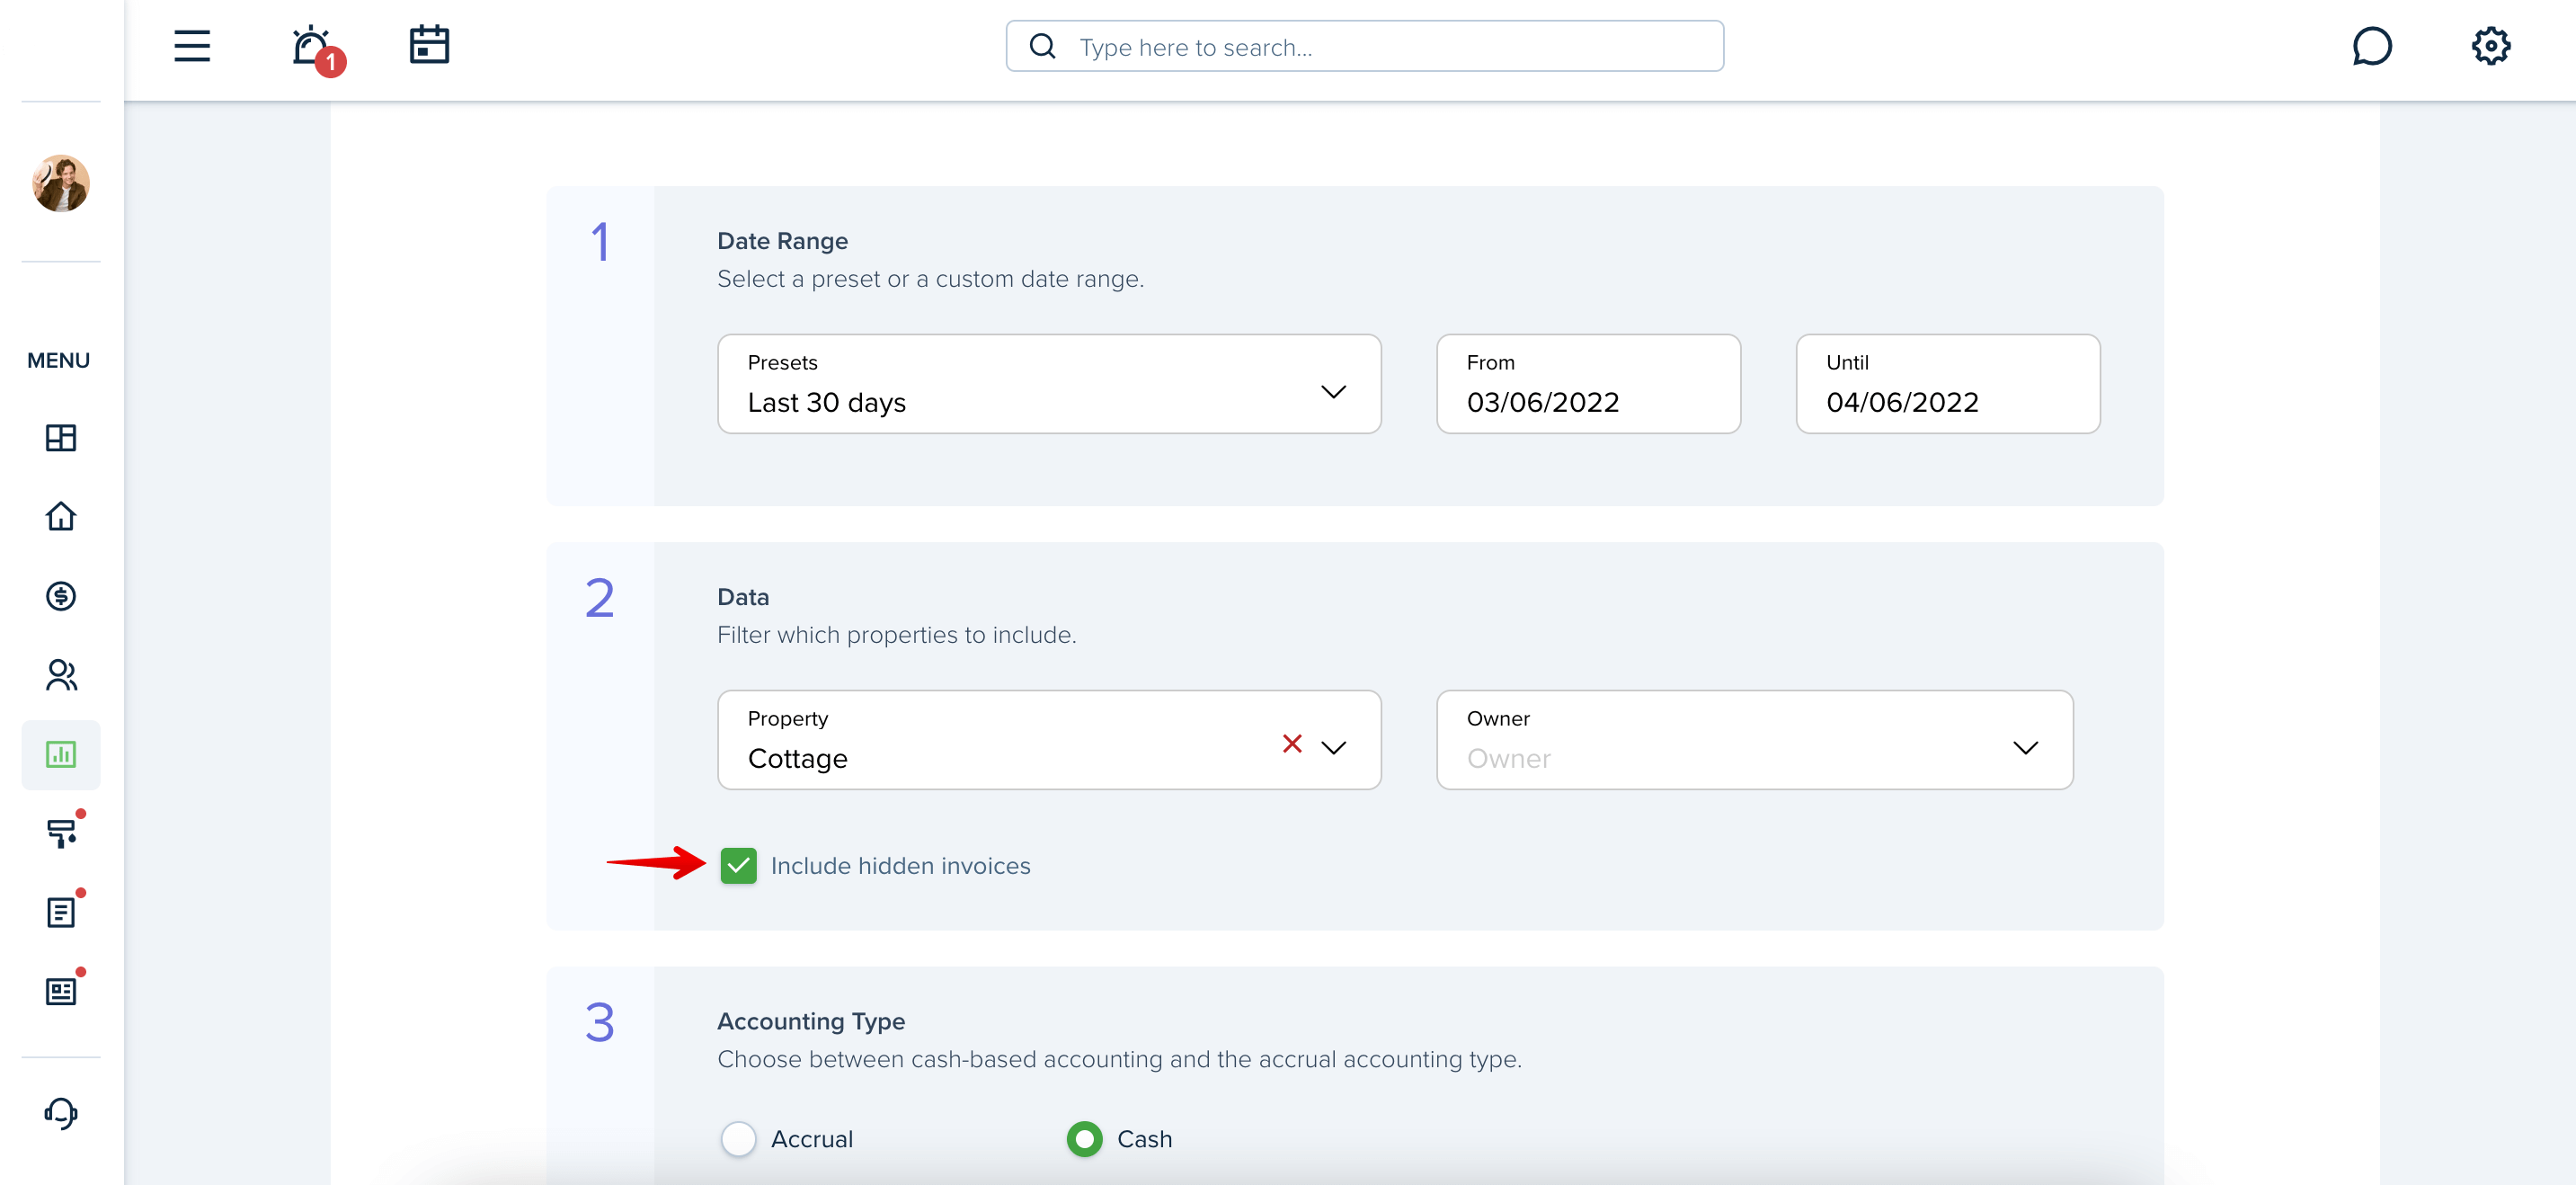Open the chat bubble icon
The width and height of the screenshot is (2576, 1185).
pyautogui.click(x=2371, y=46)
